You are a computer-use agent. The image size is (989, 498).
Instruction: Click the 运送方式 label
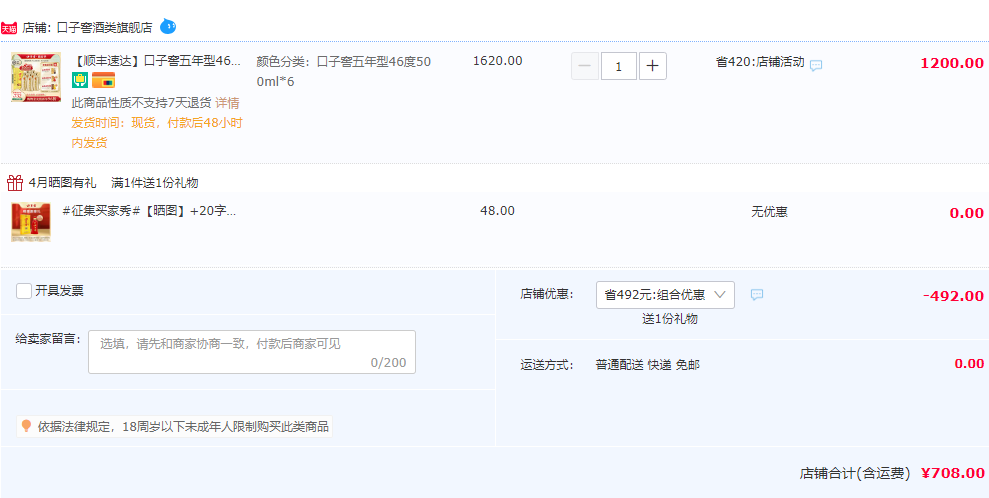pos(547,364)
